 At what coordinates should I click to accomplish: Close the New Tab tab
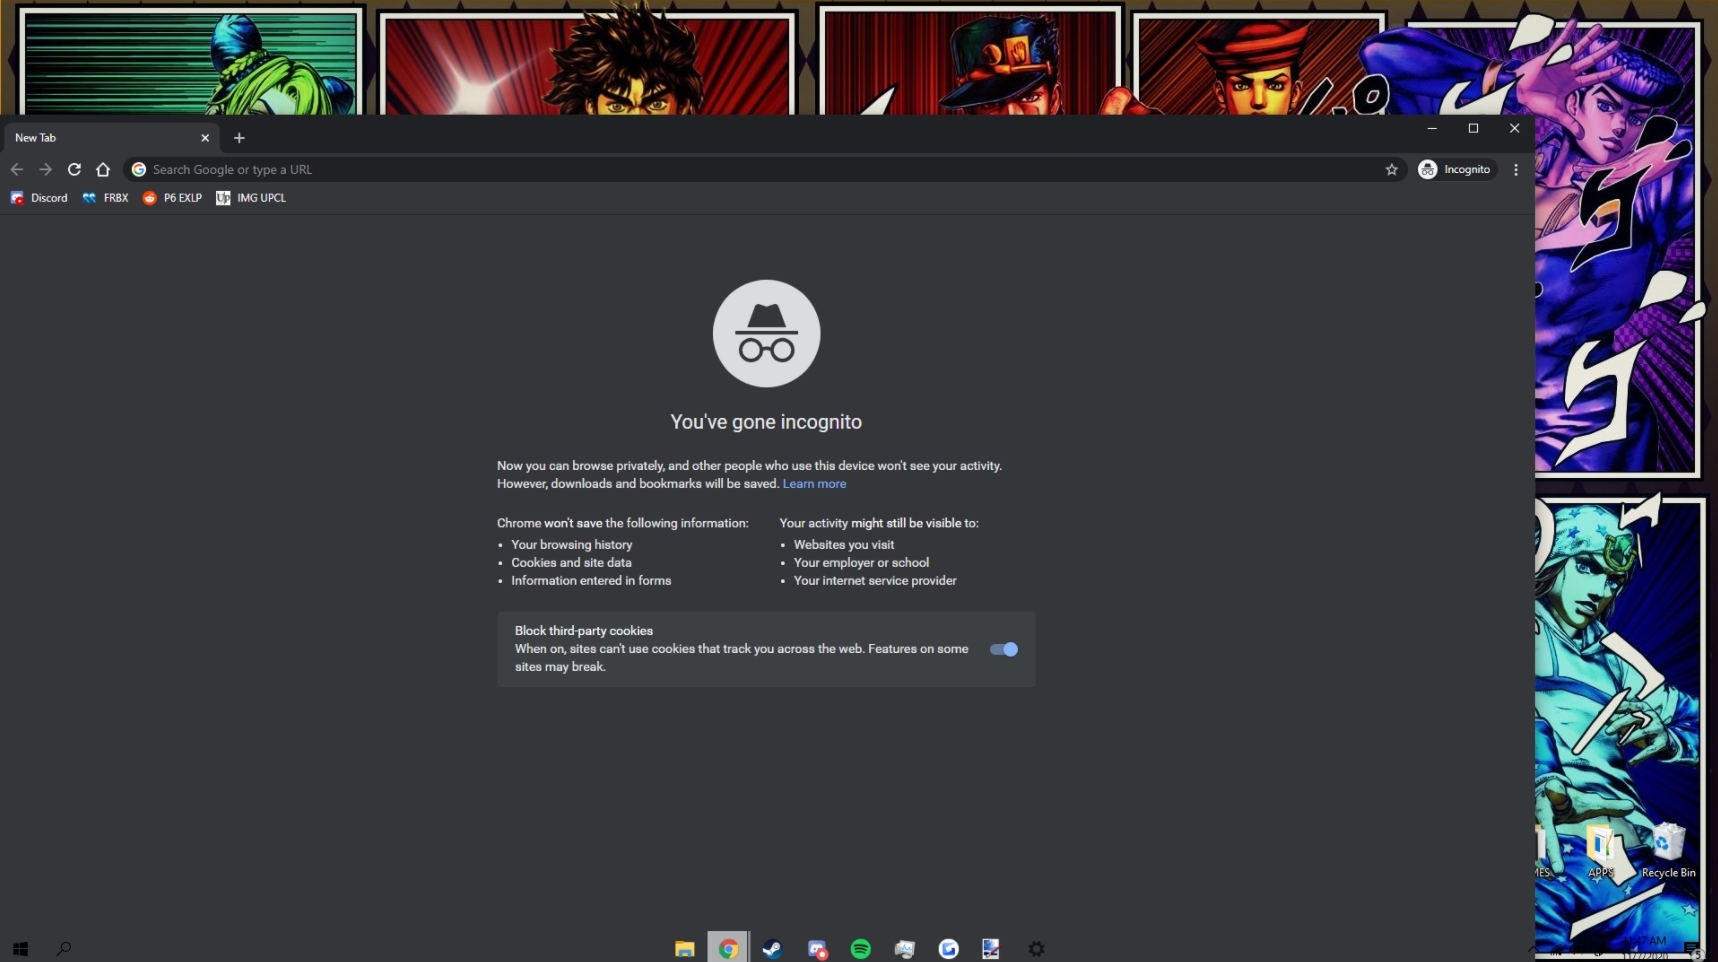(205, 138)
